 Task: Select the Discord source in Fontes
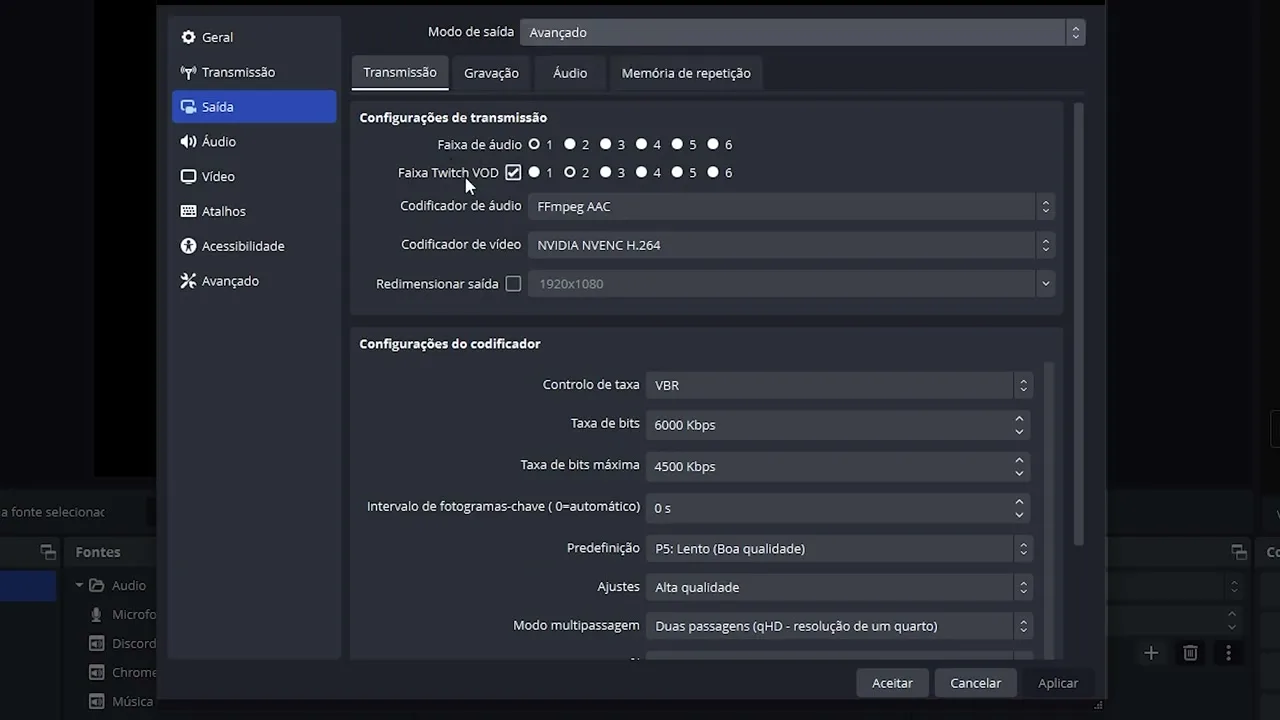pyautogui.click(x=122, y=643)
